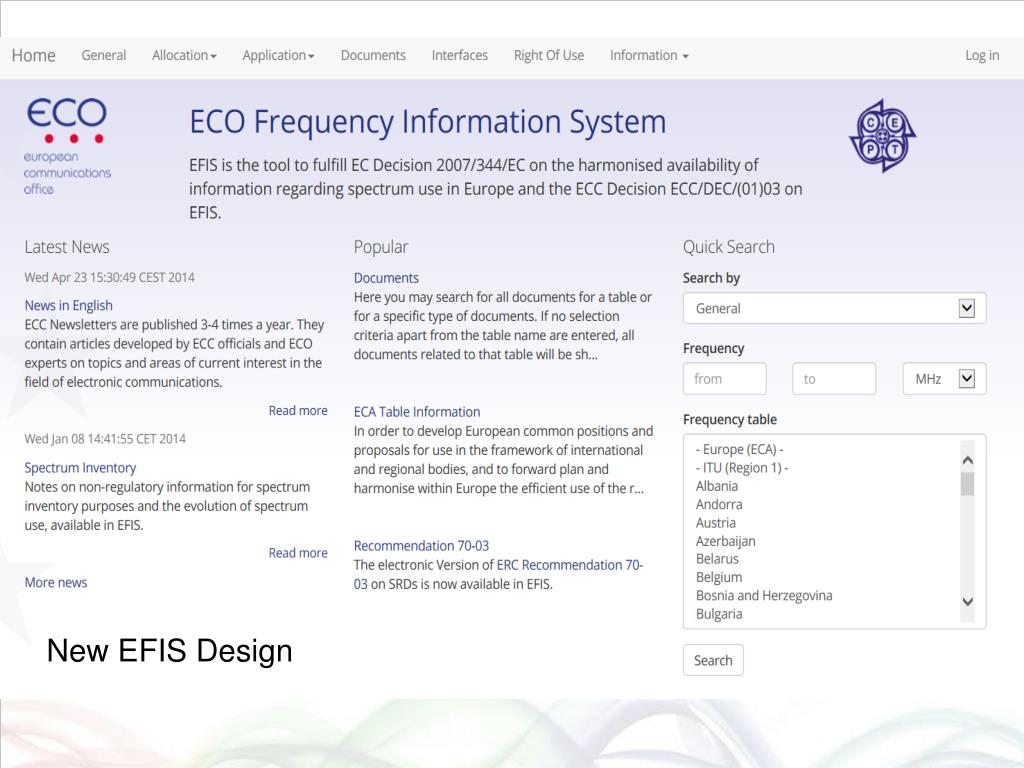This screenshot has width=1024, height=768.
Task: Open the Home navigation item
Action: 33,56
